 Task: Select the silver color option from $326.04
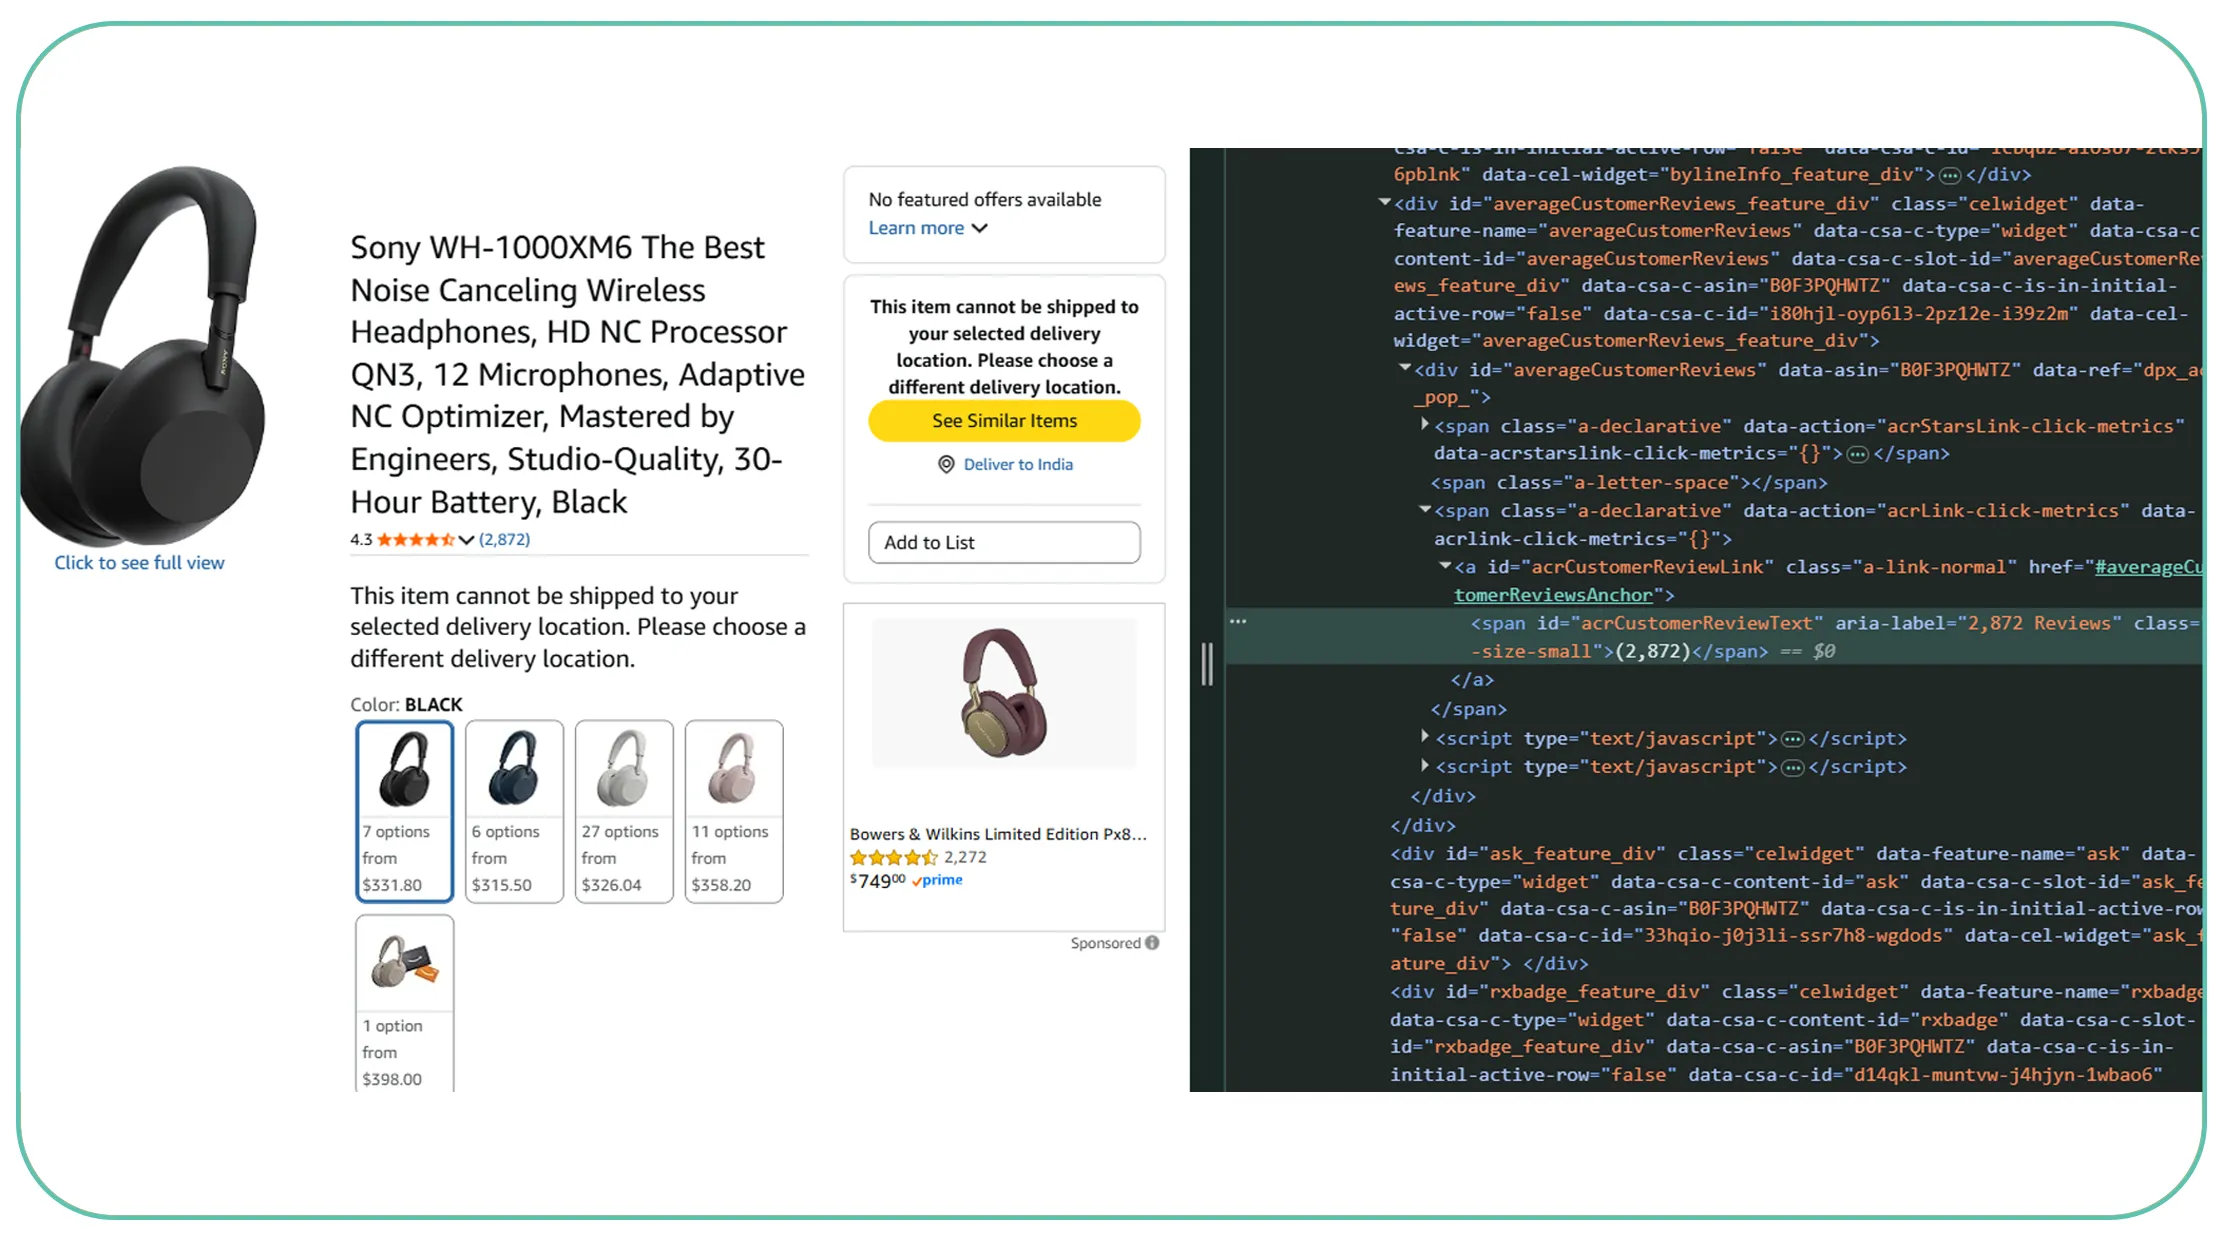(x=624, y=811)
